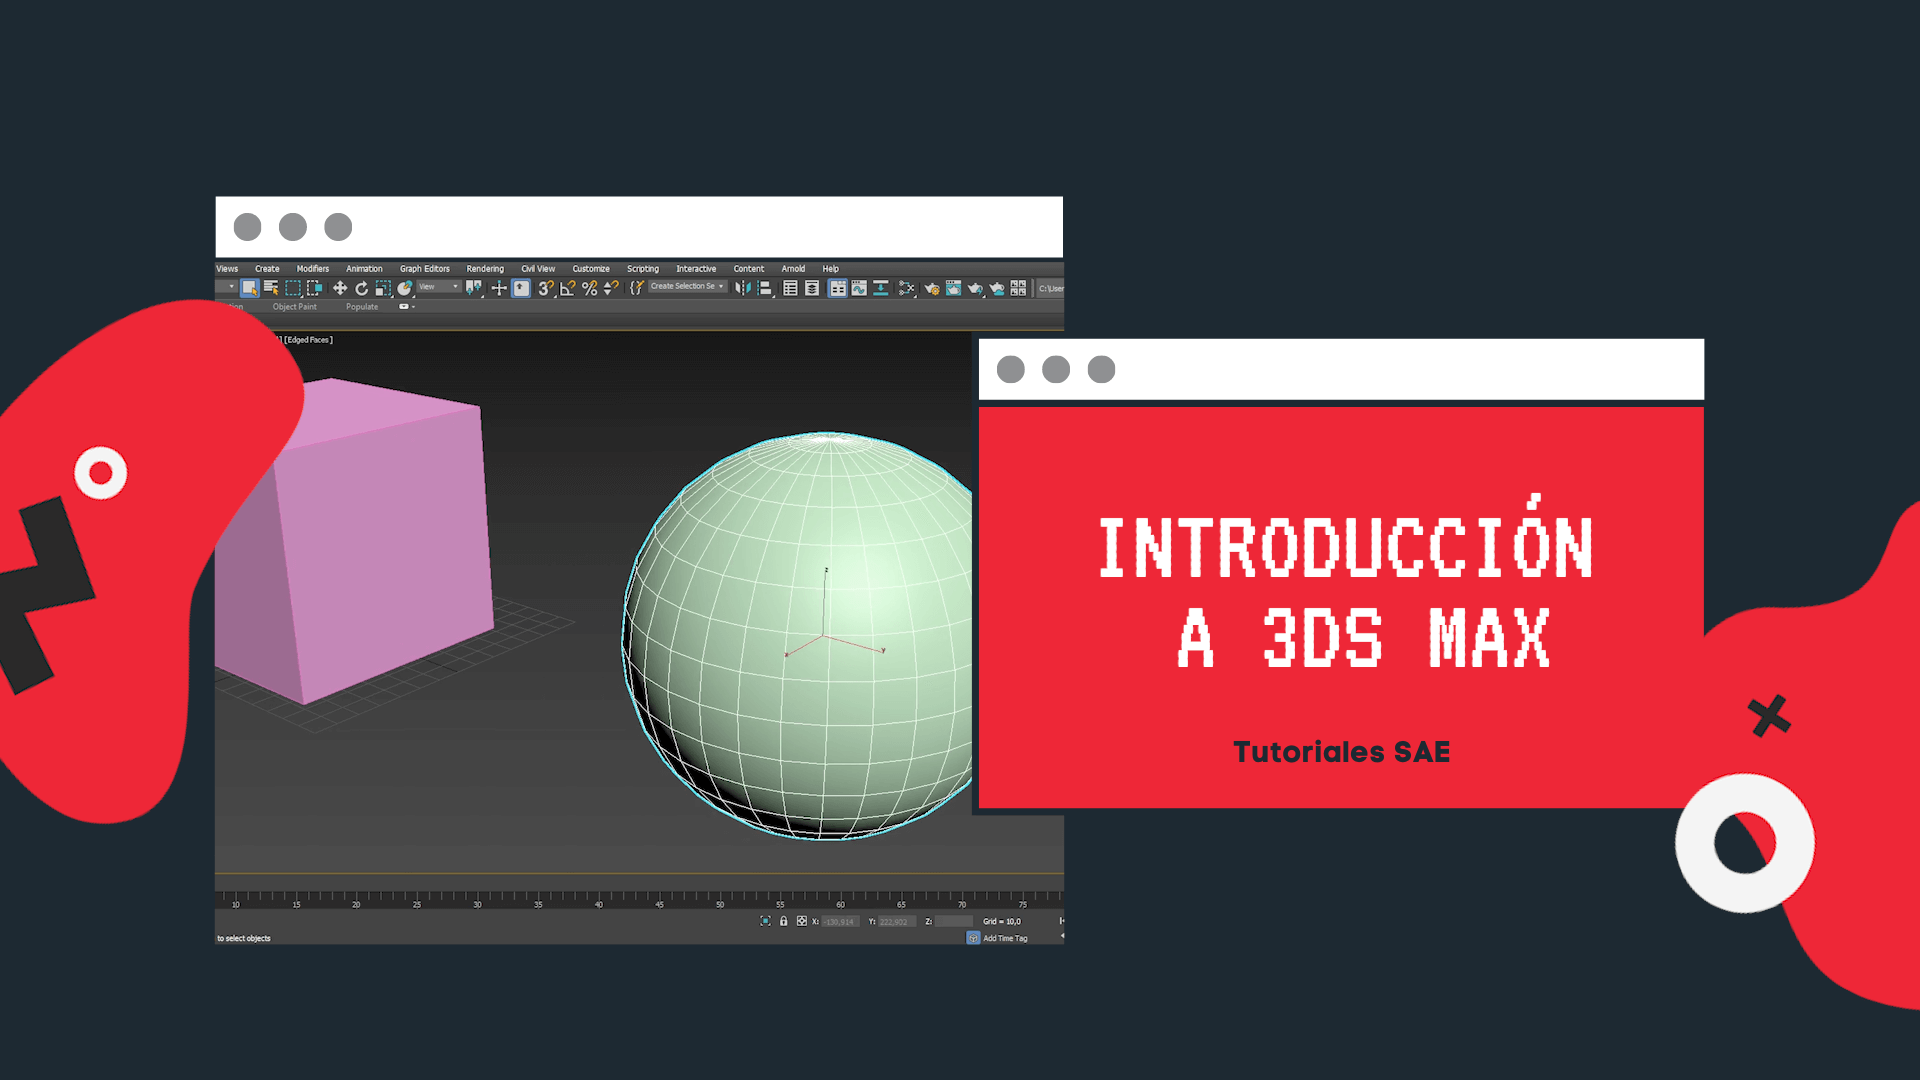
Task: Open the Schematic View icon
Action: coord(907,288)
